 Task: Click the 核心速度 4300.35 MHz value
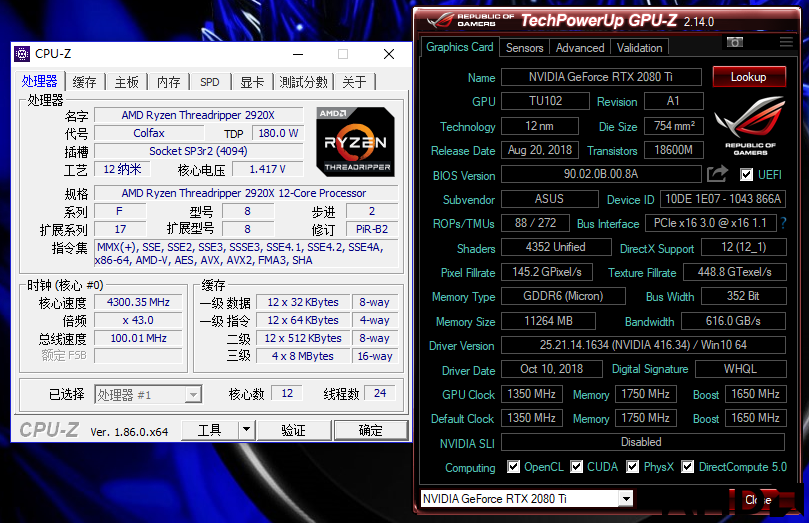pos(138,302)
